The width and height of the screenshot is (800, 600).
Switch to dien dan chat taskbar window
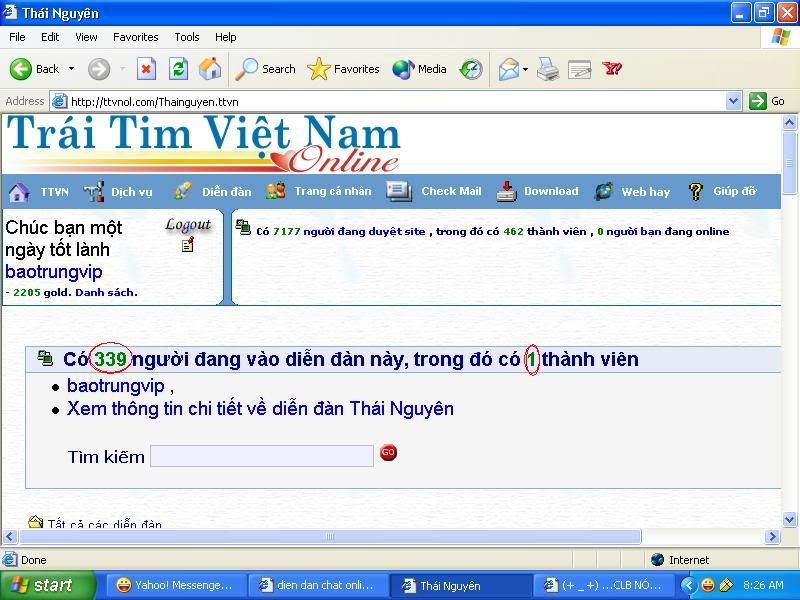318,585
